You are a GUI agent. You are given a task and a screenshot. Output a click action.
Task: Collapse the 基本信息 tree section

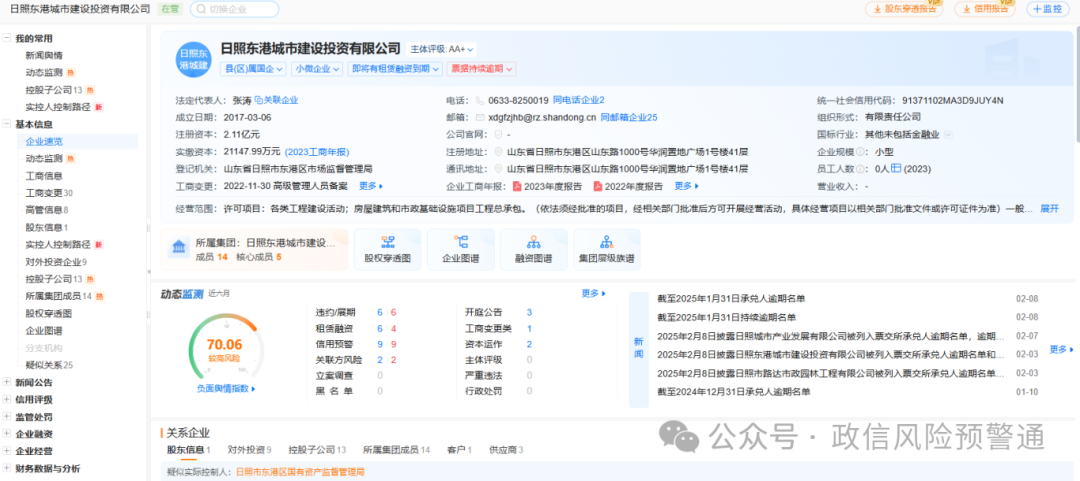pyautogui.click(x=6, y=125)
